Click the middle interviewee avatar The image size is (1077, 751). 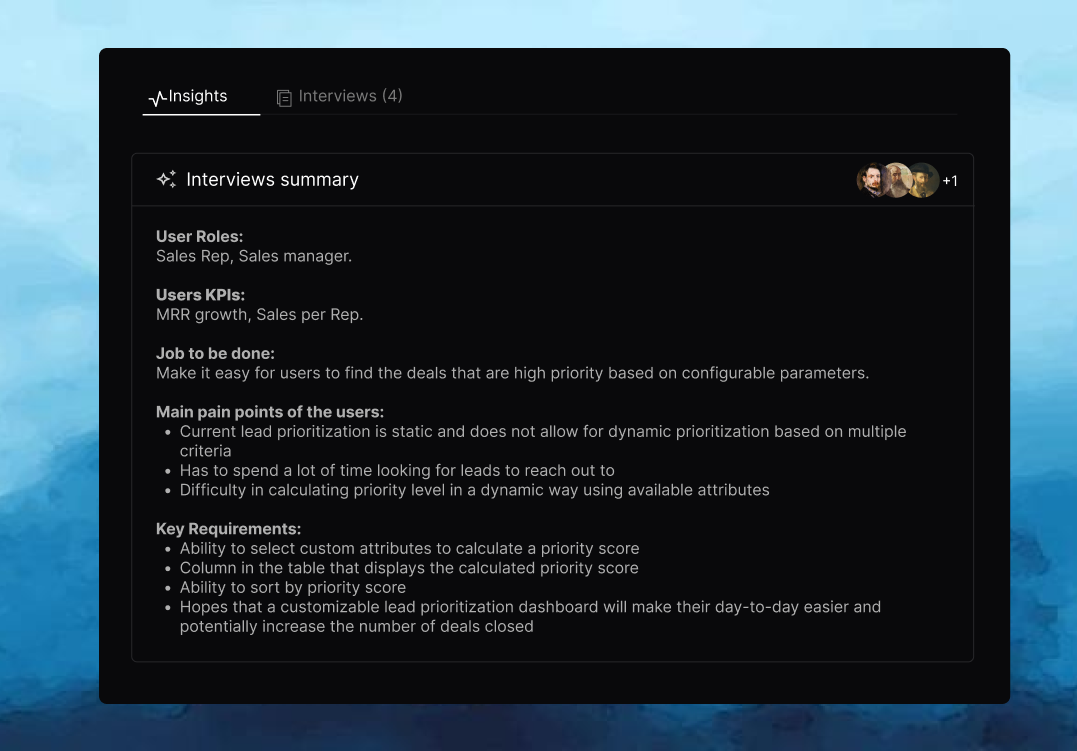[896, 180]
